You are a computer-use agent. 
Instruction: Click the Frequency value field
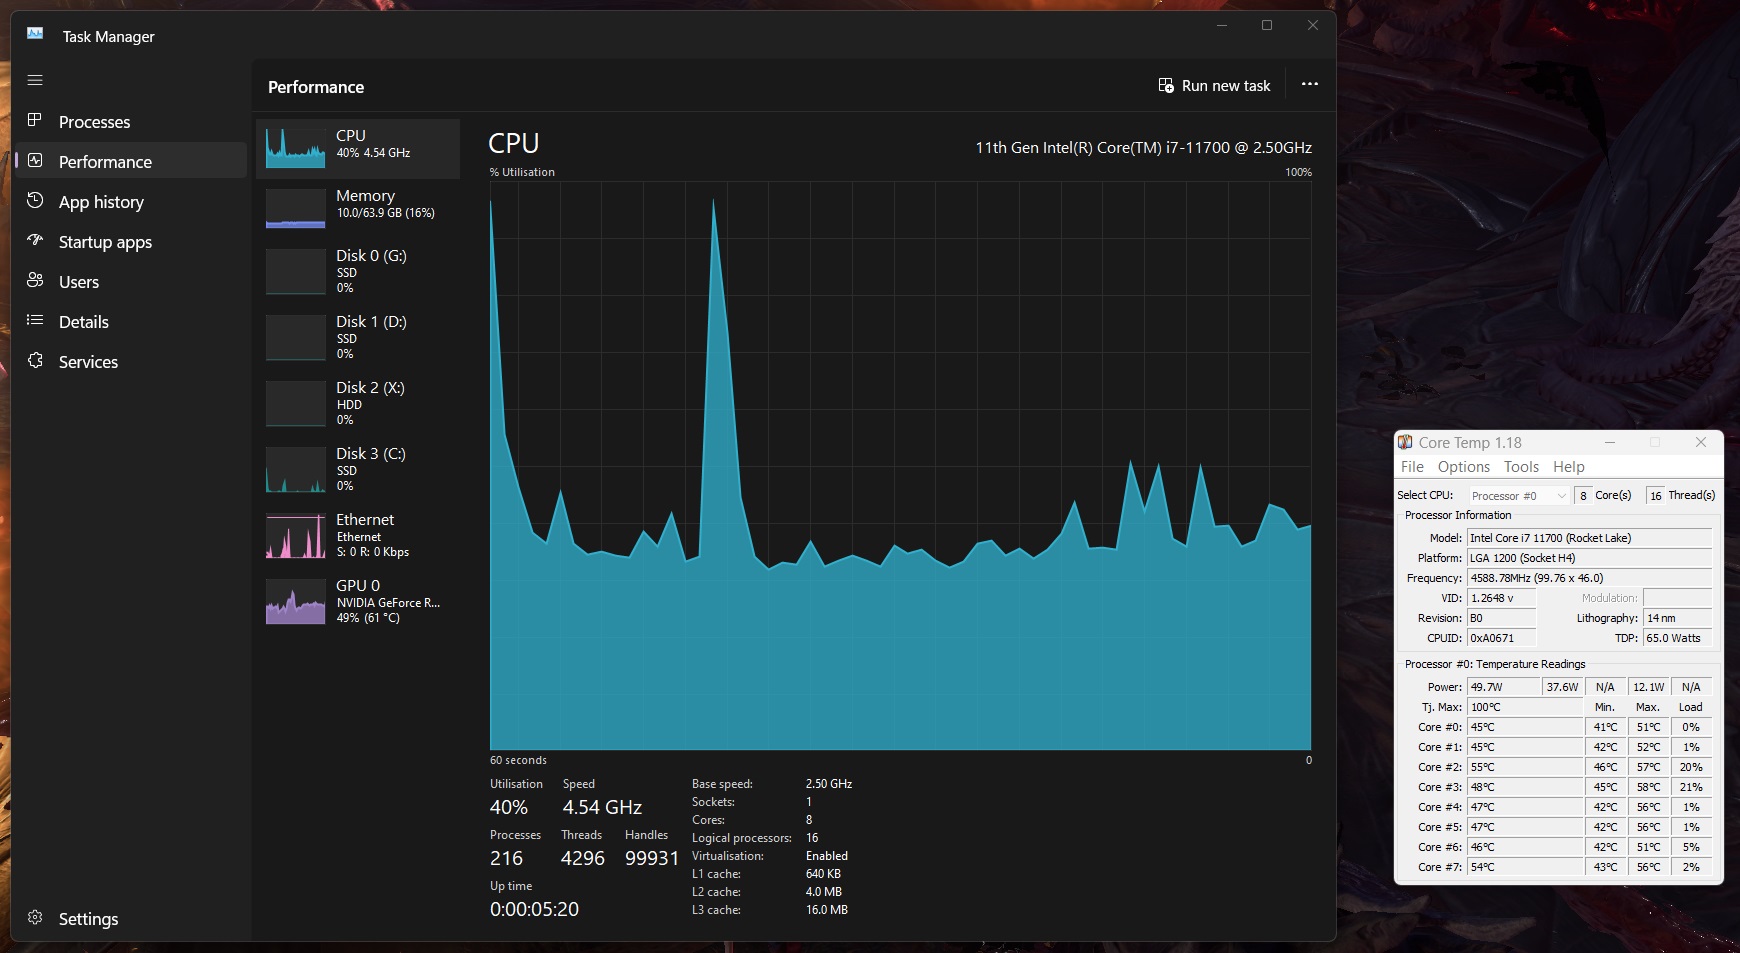click(1589, 578)
